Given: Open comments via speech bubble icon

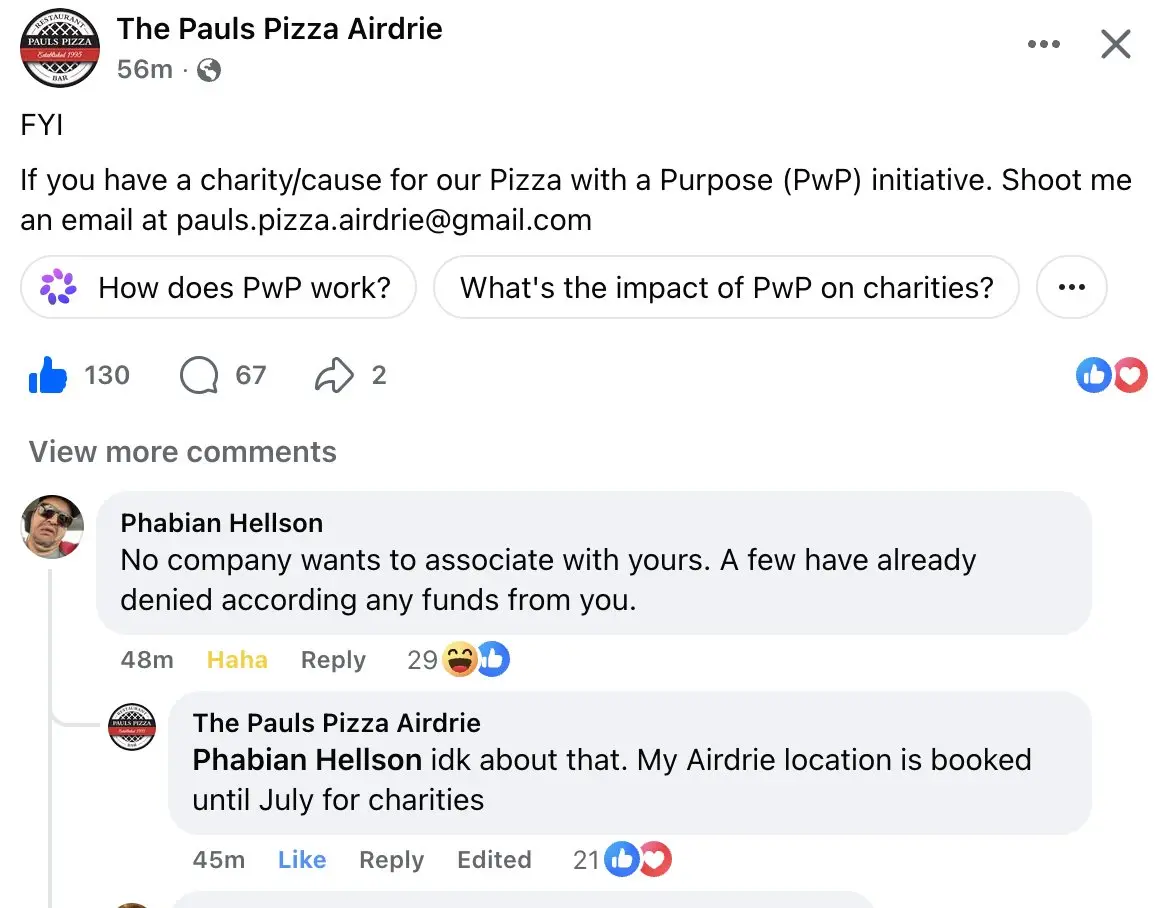Looking at the screenshot, I should 199,376.
